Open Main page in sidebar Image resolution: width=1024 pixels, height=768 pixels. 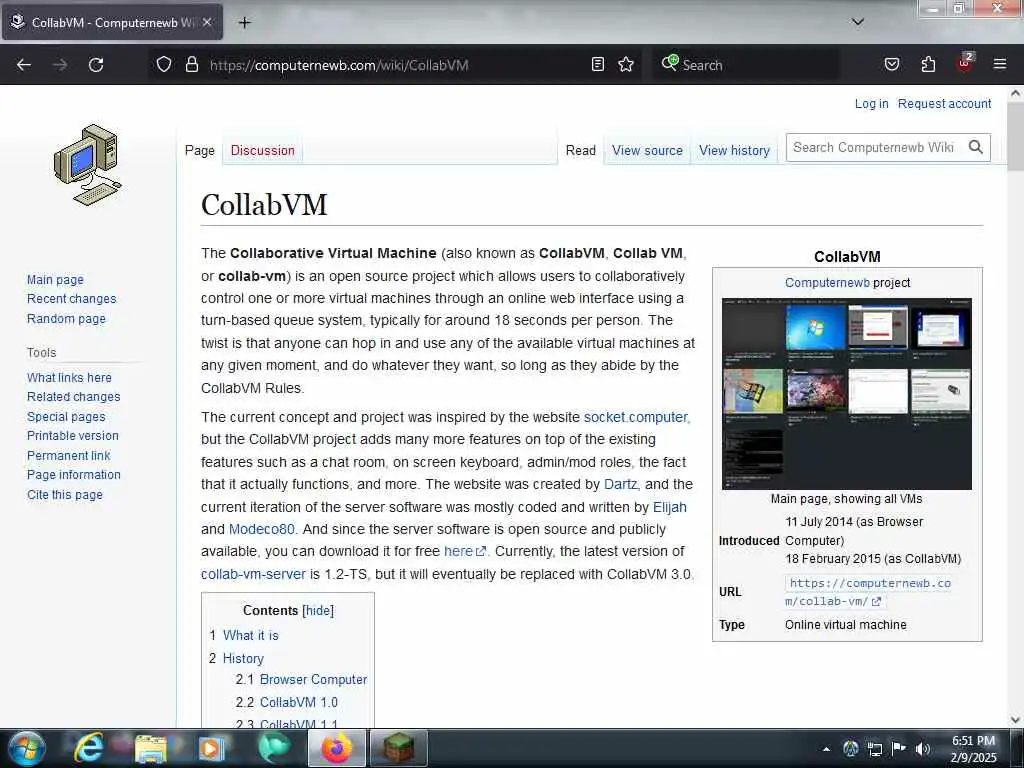coord(56,280)
